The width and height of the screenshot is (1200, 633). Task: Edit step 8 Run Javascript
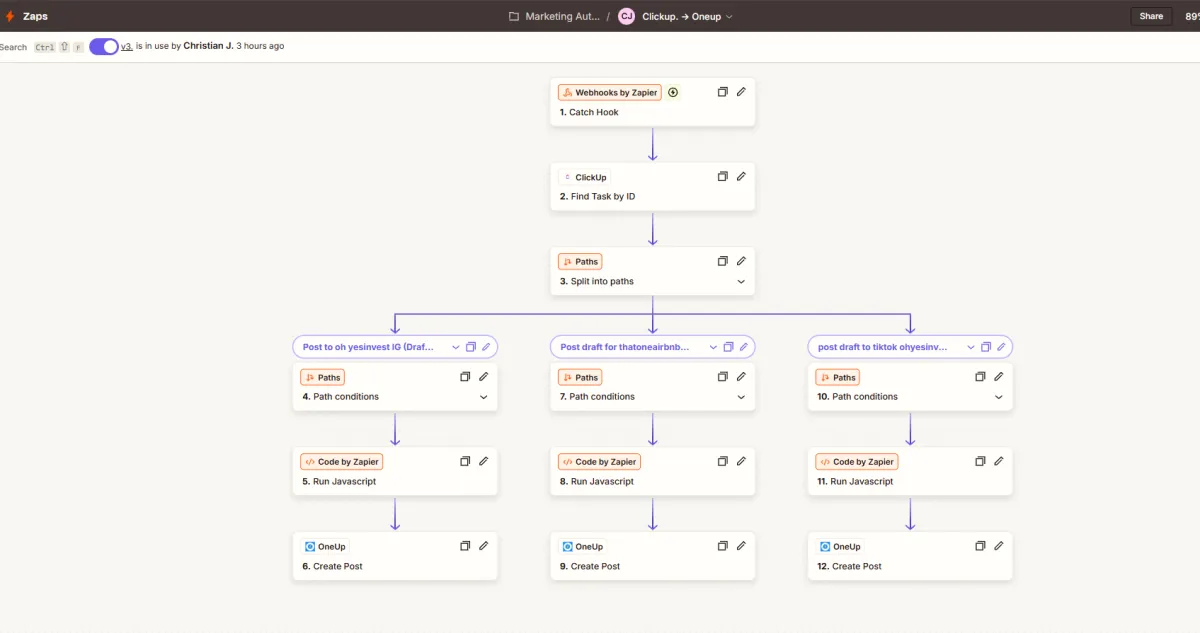point(741,461)
